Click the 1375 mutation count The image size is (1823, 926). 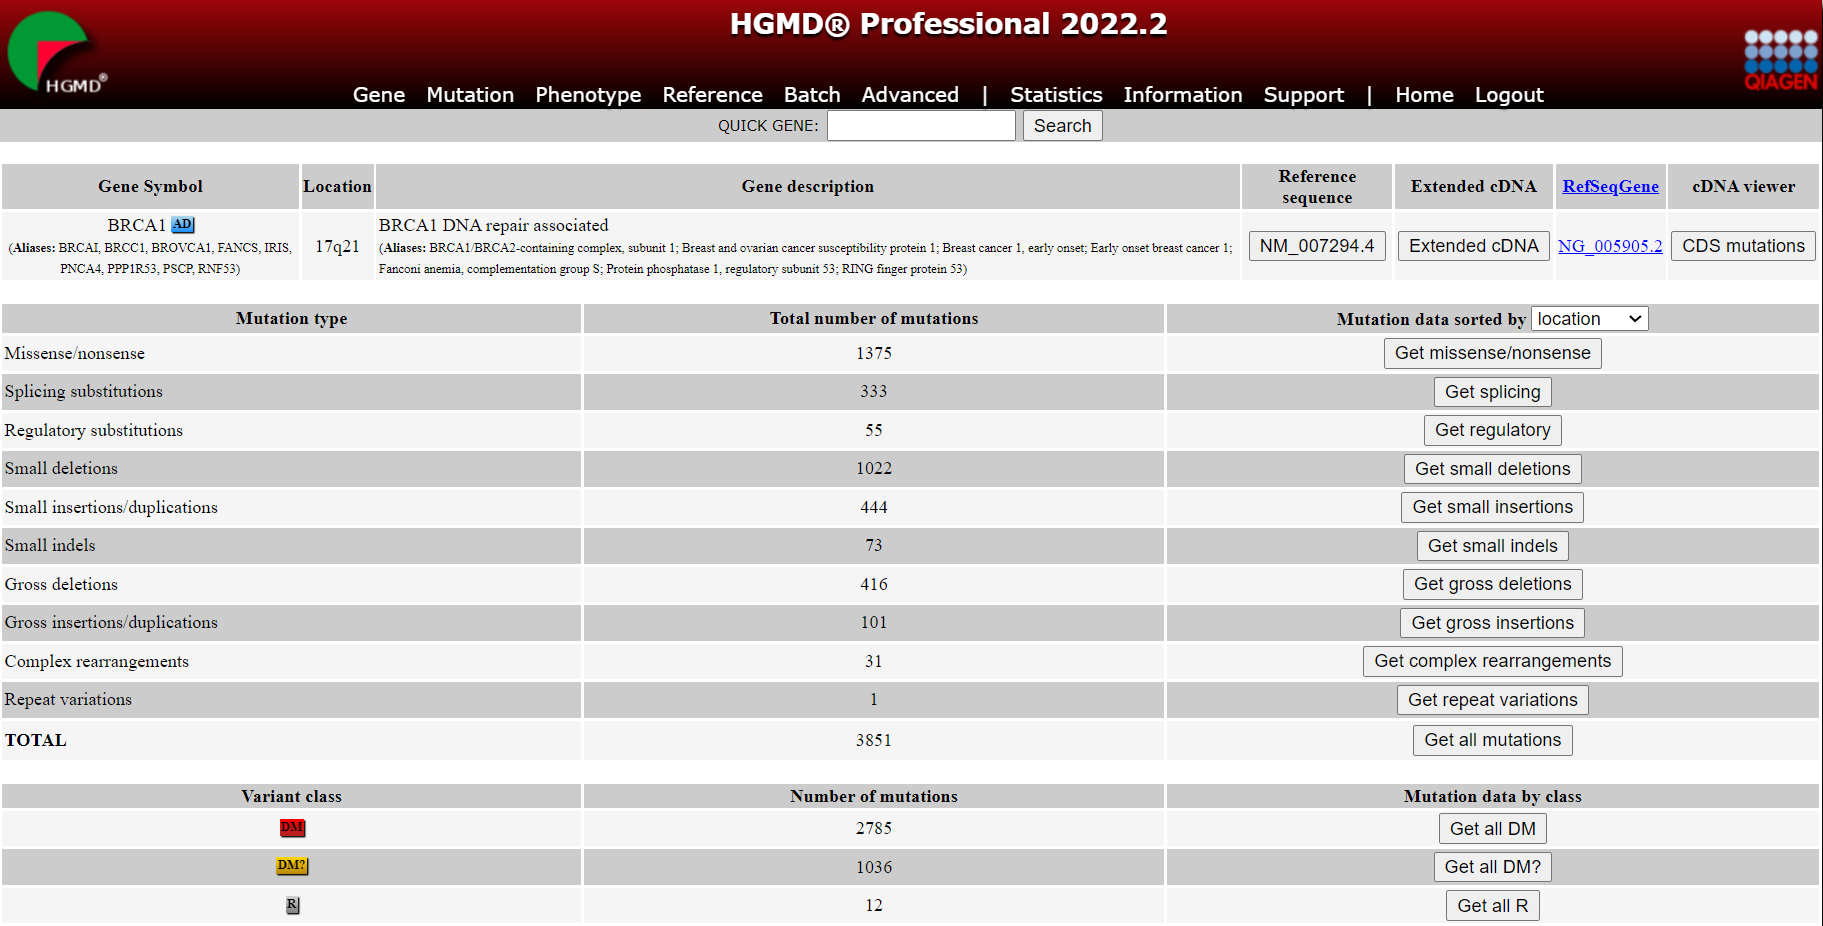(873, 354)
